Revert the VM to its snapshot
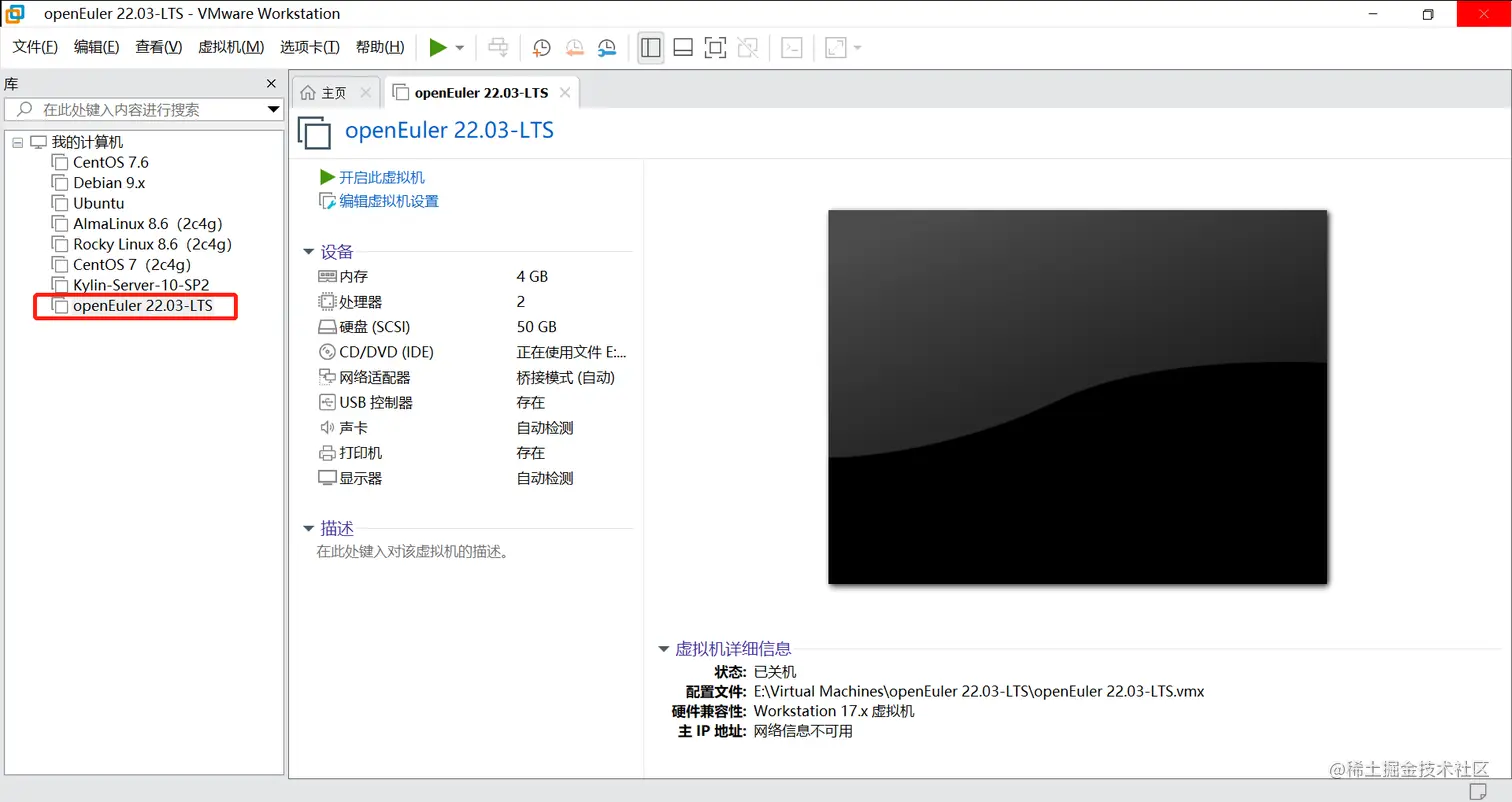The width and height of the screenshot is (1512, 802). [x=573, y=47]
